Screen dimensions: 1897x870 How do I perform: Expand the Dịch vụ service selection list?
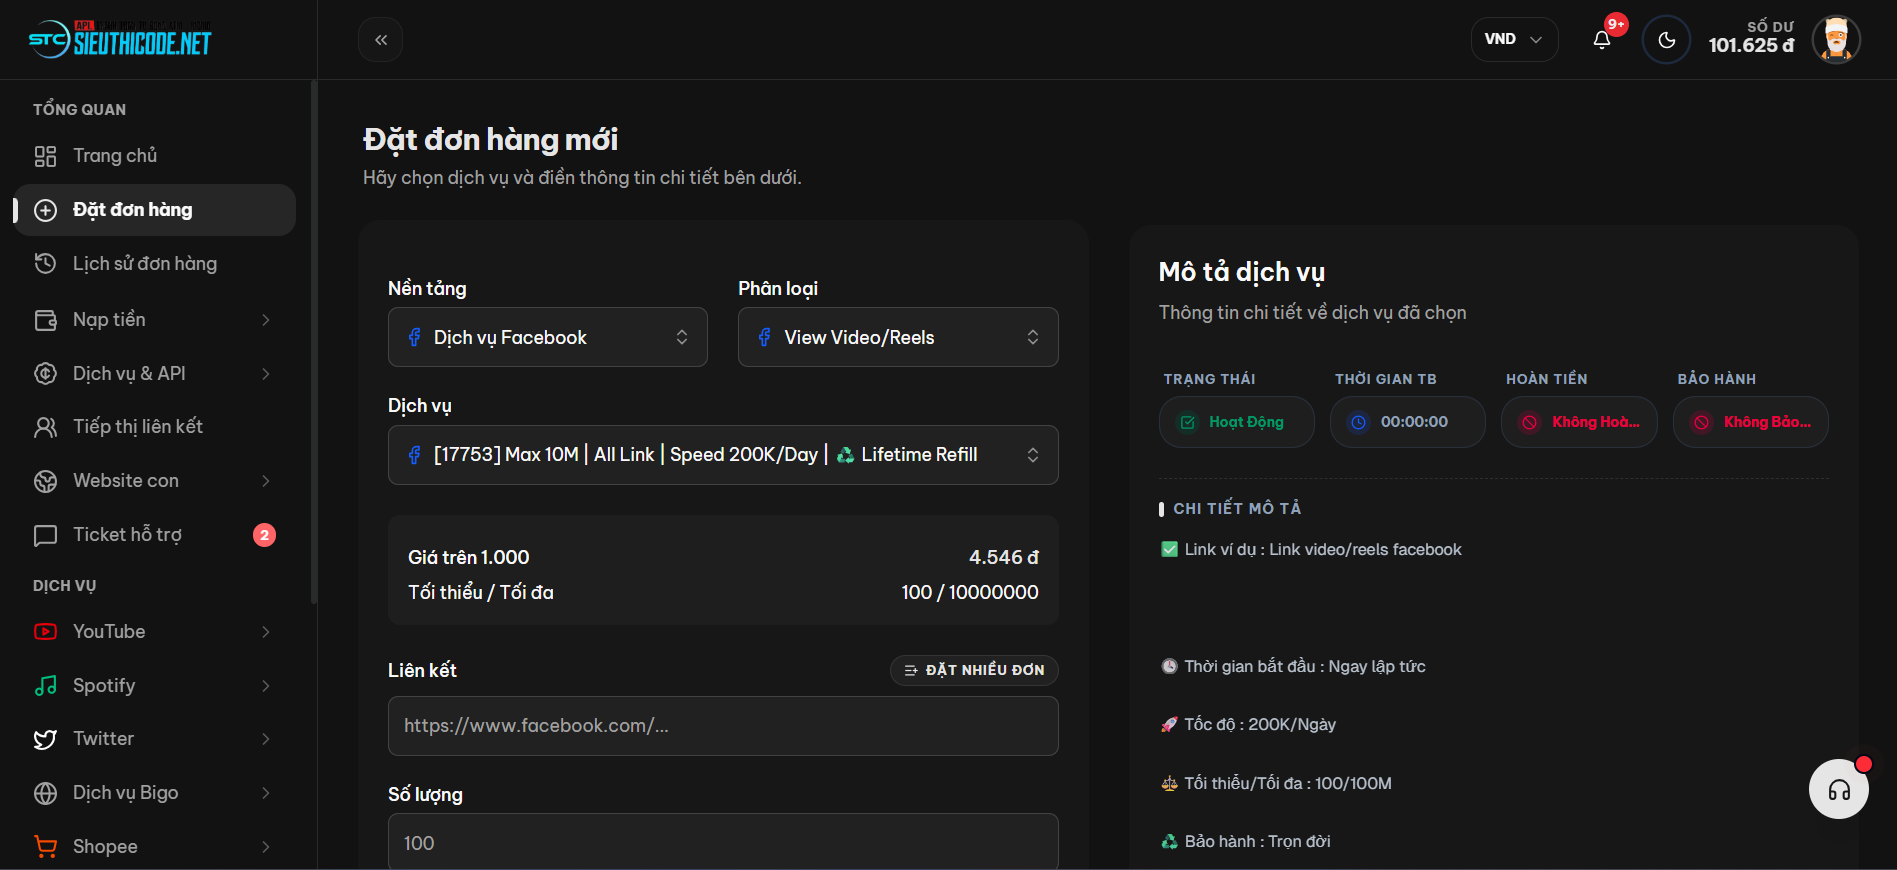[x=722, y=455]
